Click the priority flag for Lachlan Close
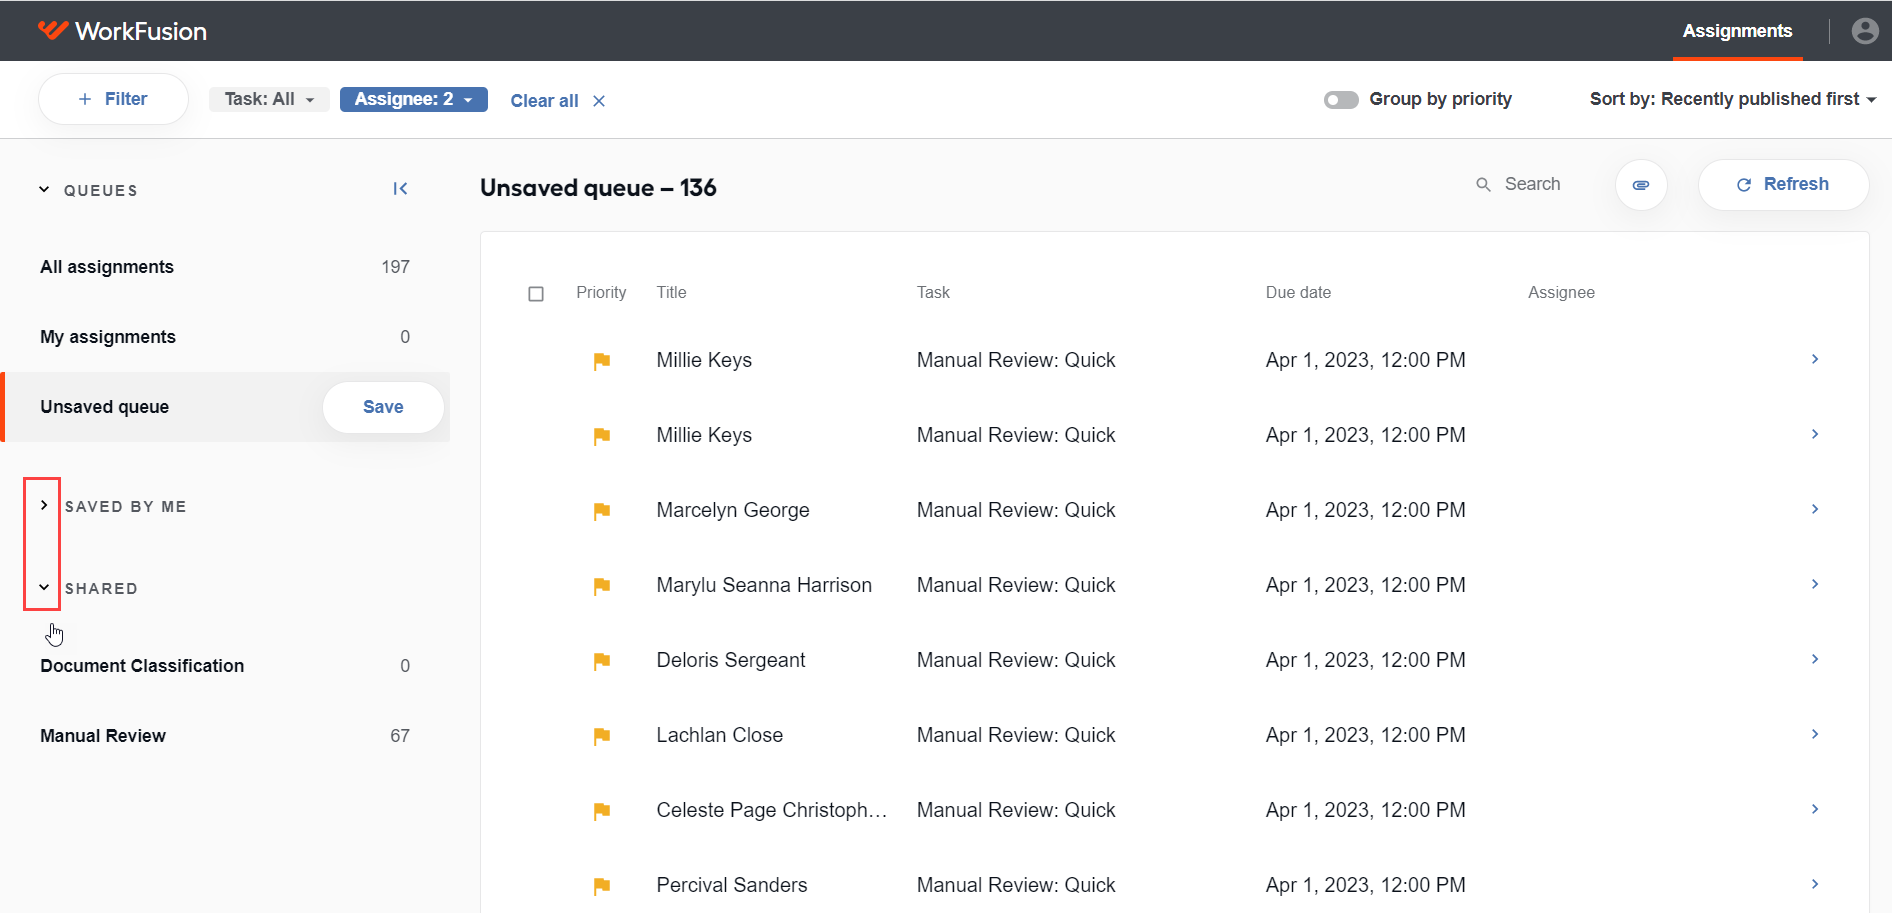1892x913 pixels. tap(601, 736)
